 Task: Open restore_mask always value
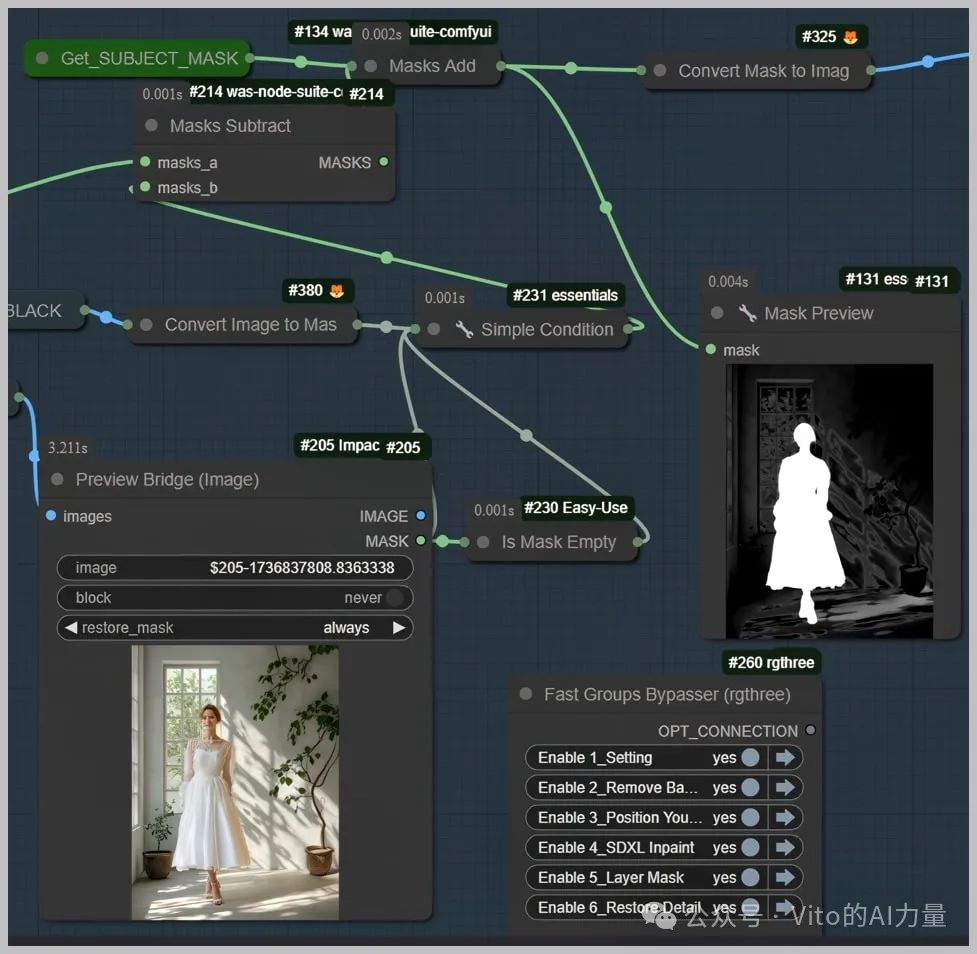pos(346,627)
